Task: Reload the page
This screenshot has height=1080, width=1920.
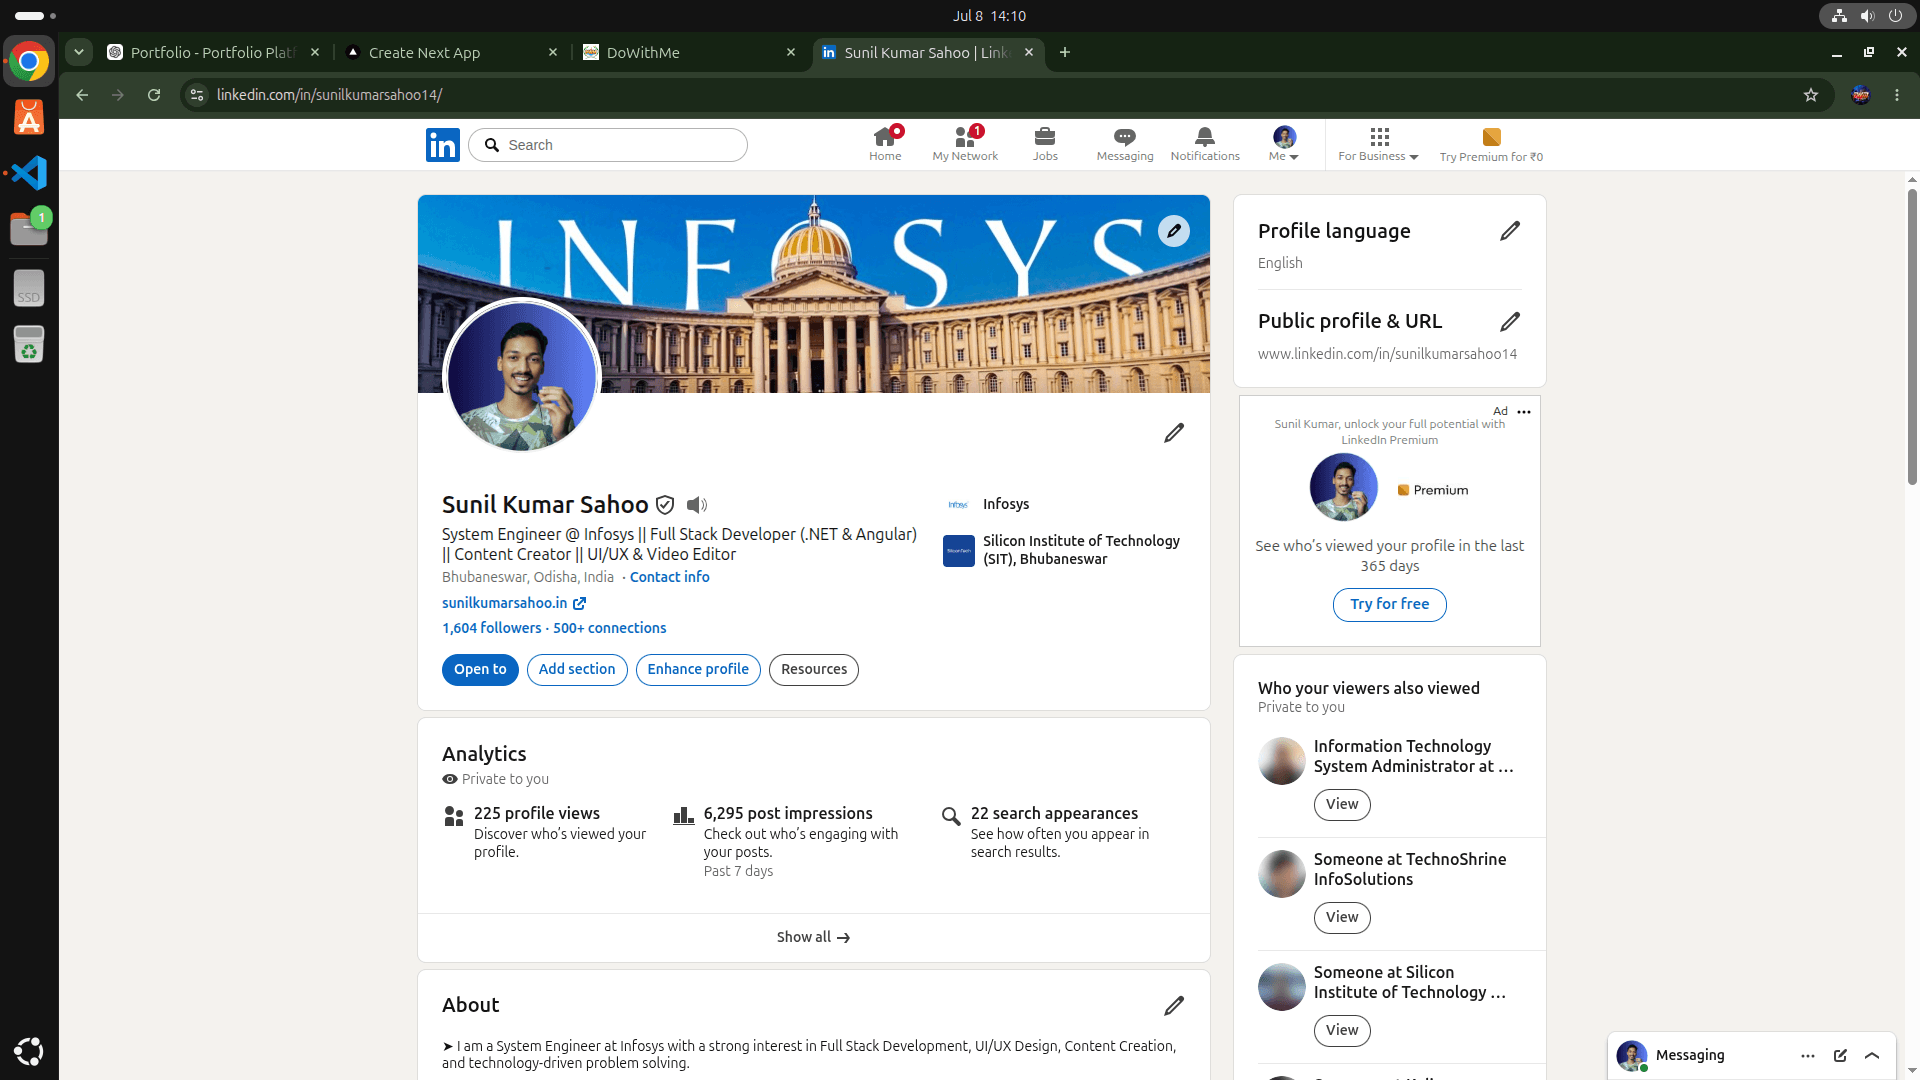Action: coord(154,95)
